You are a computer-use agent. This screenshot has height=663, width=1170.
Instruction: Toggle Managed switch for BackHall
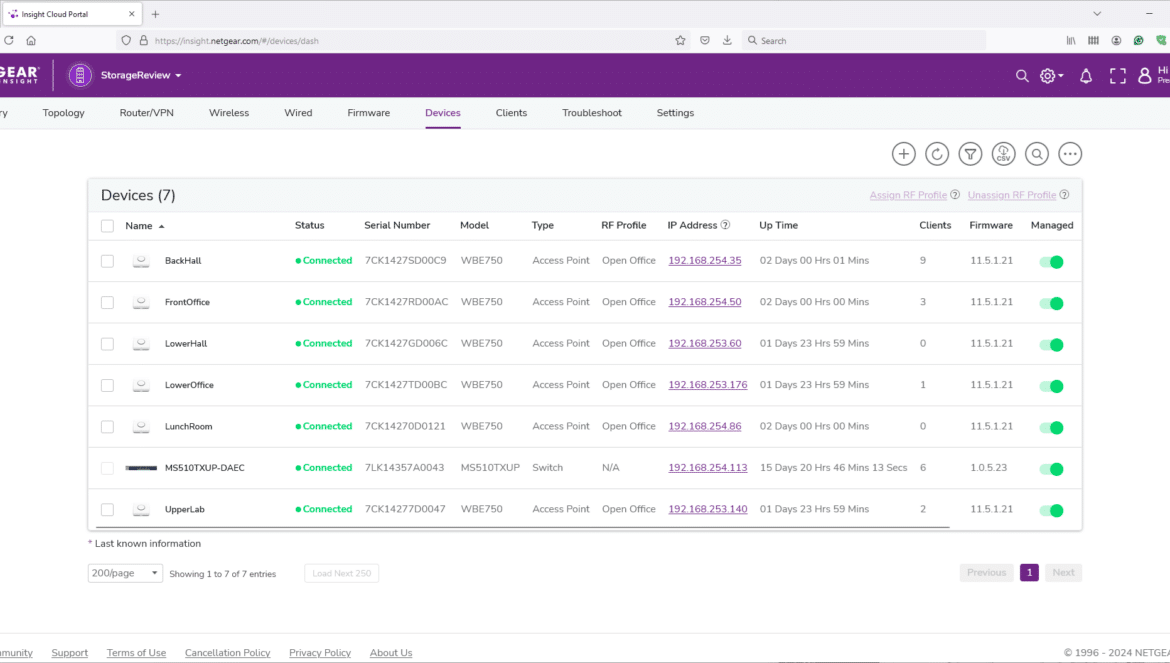(1051, 262)
